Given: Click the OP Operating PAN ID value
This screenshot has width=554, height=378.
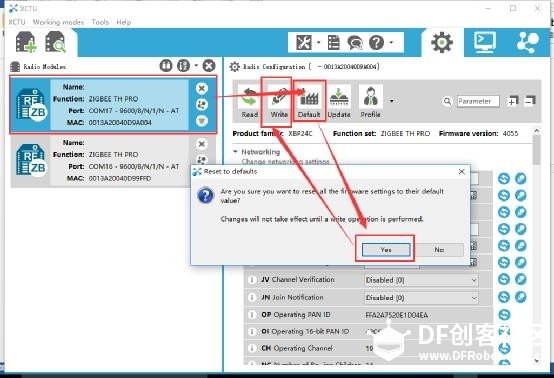Looking at the screenshot, I should point(396,315).
